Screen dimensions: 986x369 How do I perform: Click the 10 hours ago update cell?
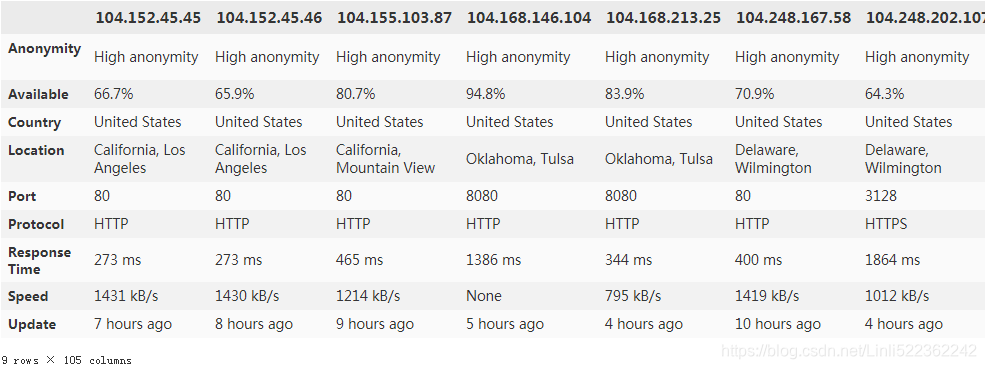tap(778, 324)
